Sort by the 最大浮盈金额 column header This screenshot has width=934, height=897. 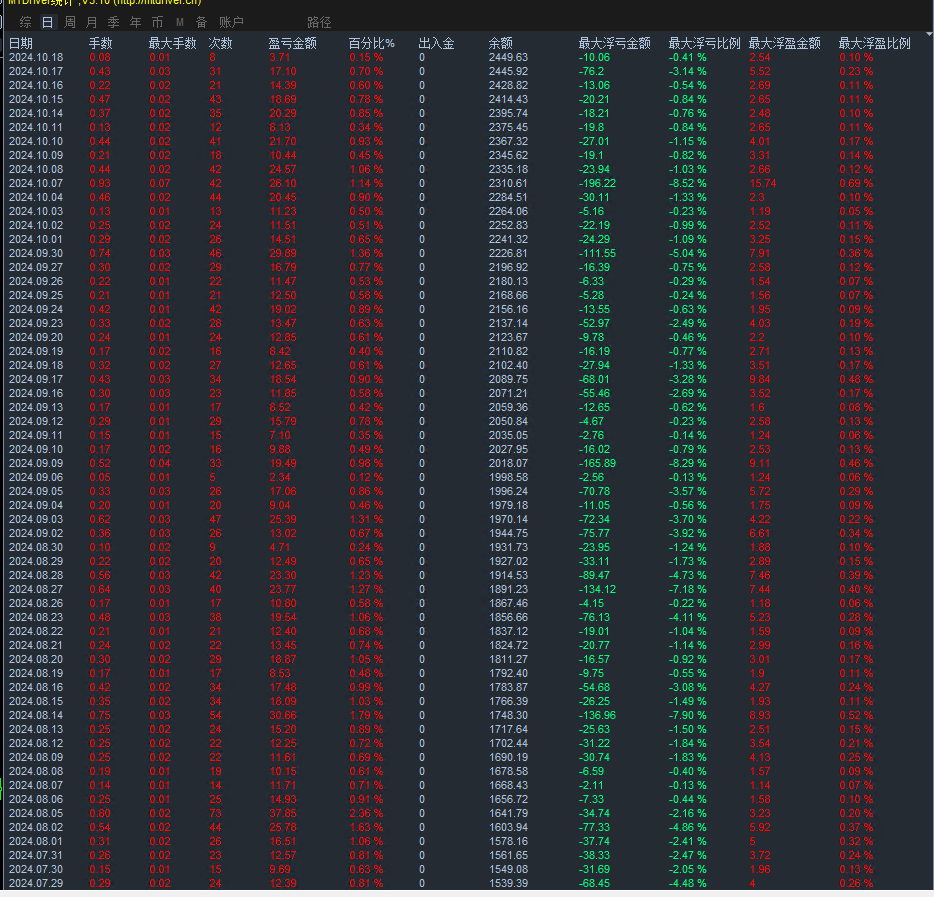[784, 43]
